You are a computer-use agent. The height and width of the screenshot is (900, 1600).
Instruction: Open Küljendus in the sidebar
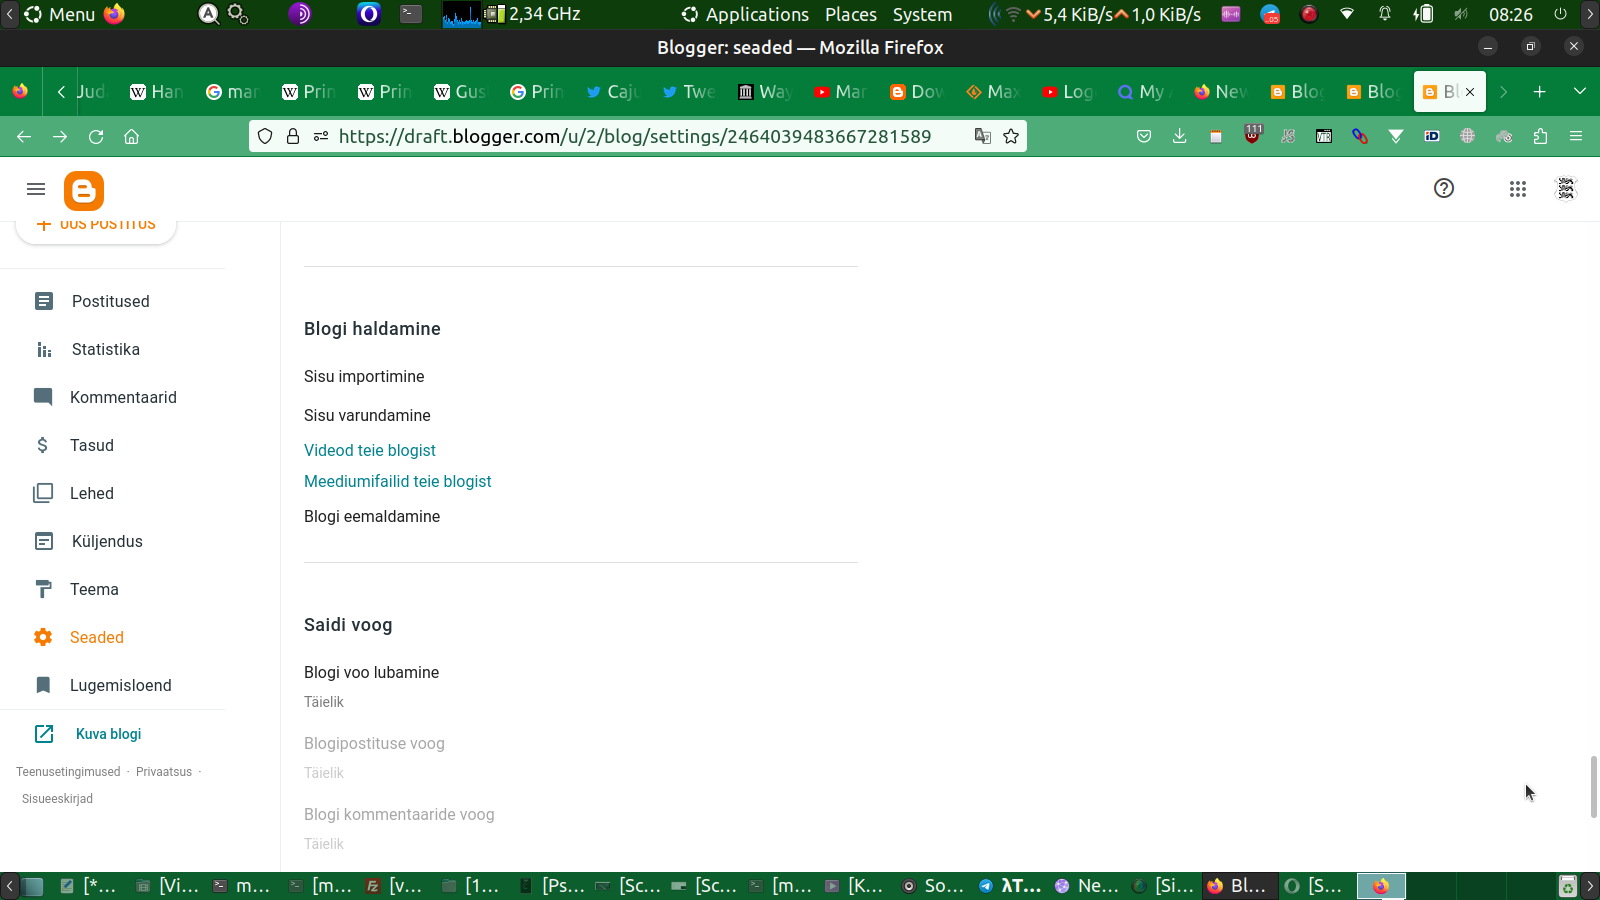pyautogui.click(x=107, y=541)
